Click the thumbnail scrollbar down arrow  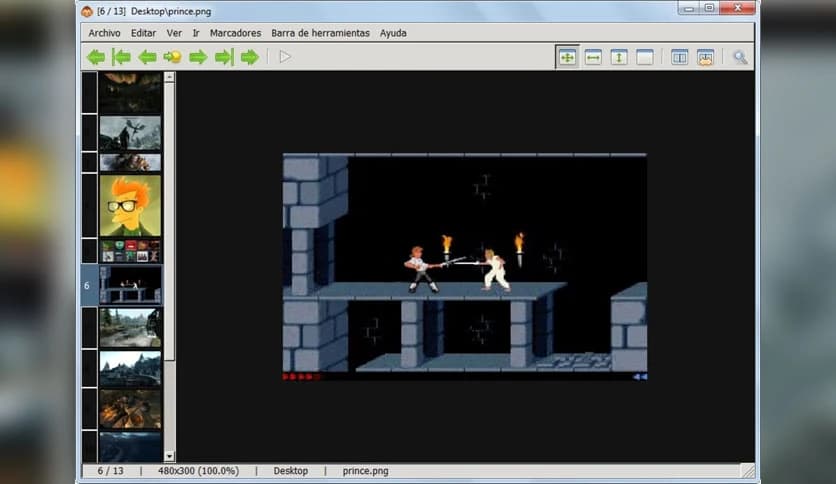170,456
